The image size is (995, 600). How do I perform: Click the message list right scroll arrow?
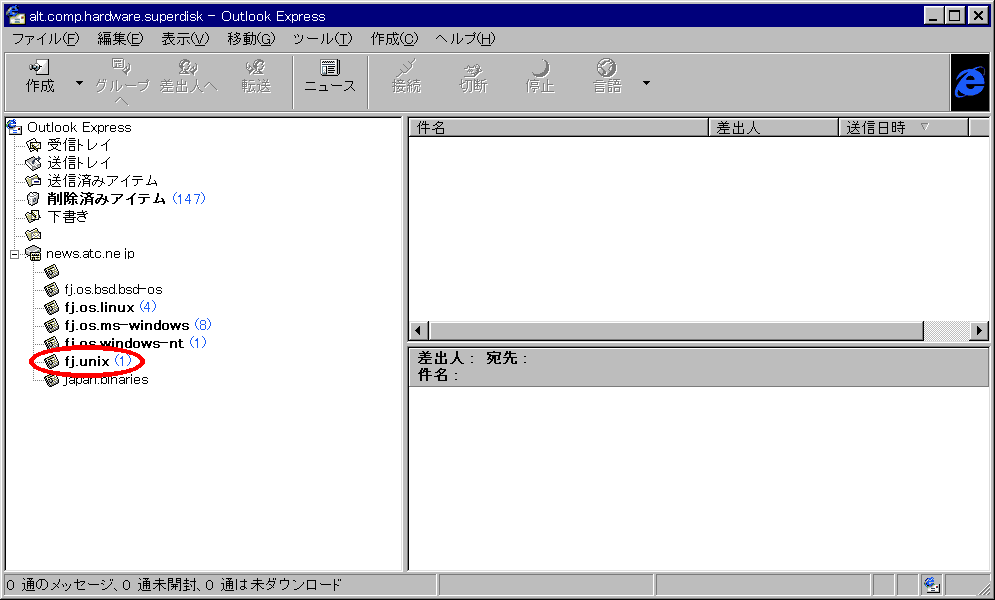click(980, 330)
